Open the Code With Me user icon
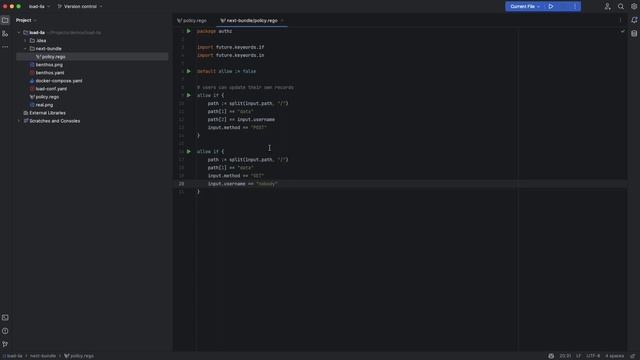640x360 pixels. click(607, 7)
